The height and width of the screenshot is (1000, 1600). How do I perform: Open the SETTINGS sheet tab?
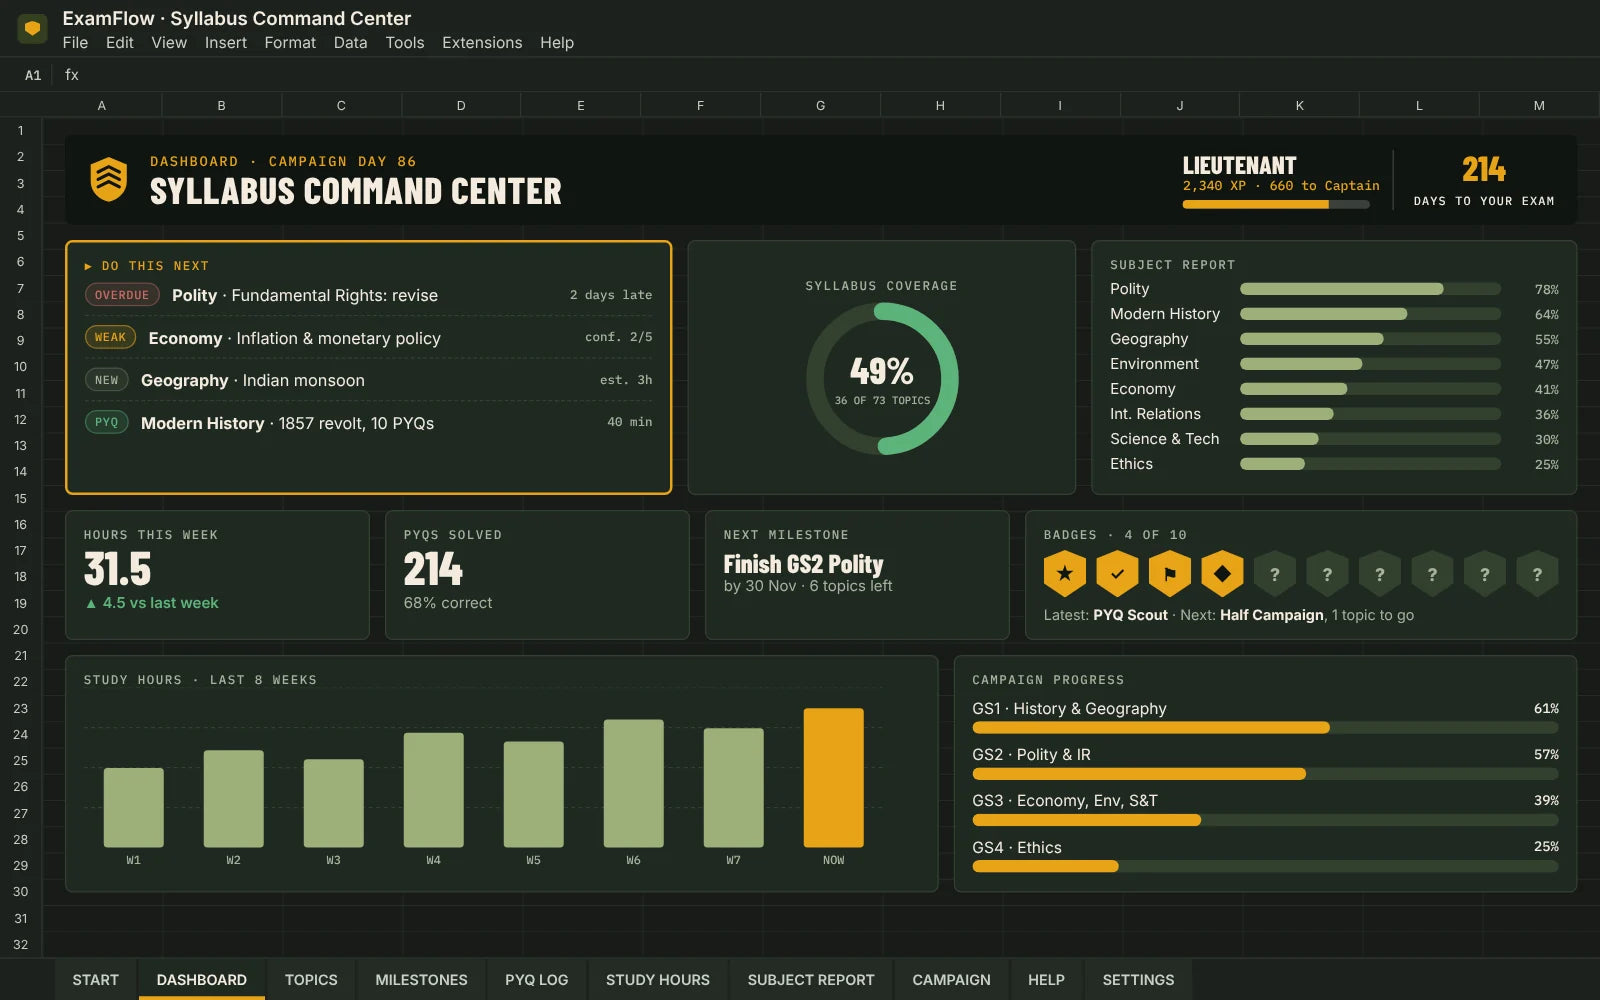1138,980
